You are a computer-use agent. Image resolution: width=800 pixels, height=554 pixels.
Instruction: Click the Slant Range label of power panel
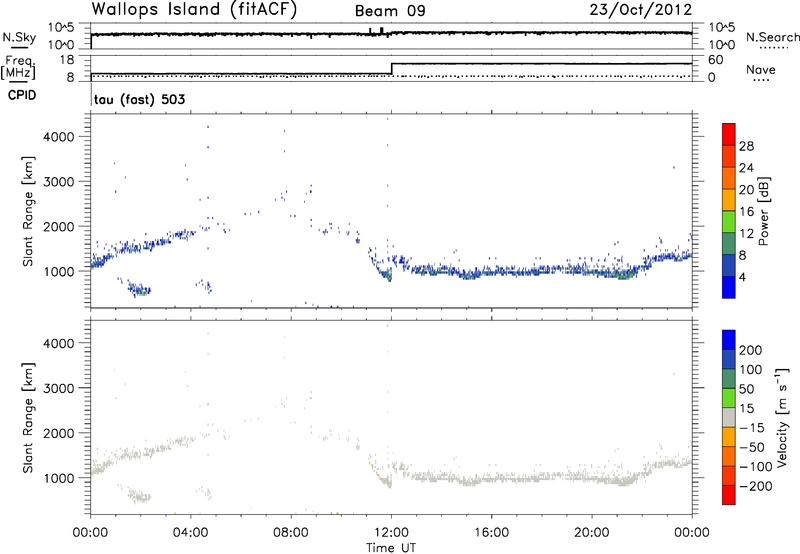28,211
